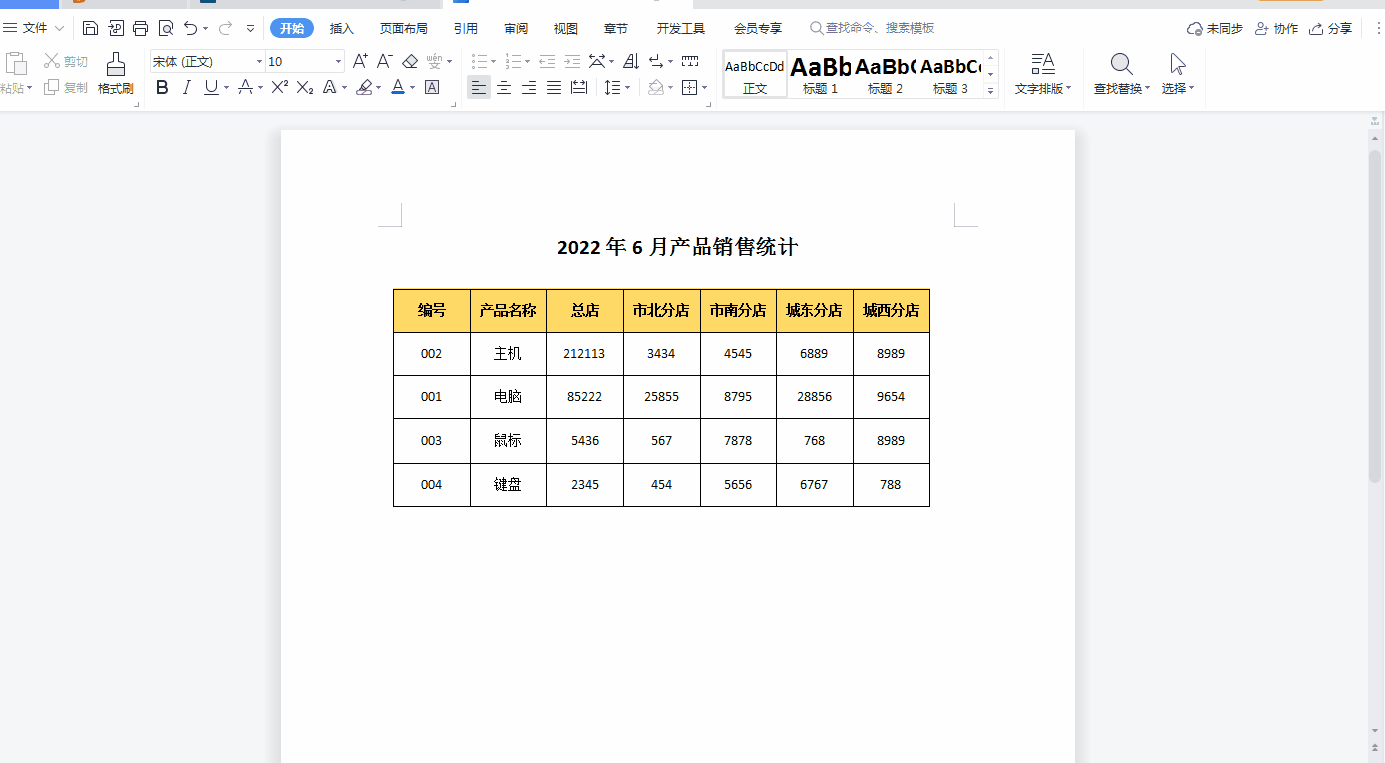Open Print Preview from quick access toolbar
This screenshot has height=763, width=1385.
[x=166, y=28]
